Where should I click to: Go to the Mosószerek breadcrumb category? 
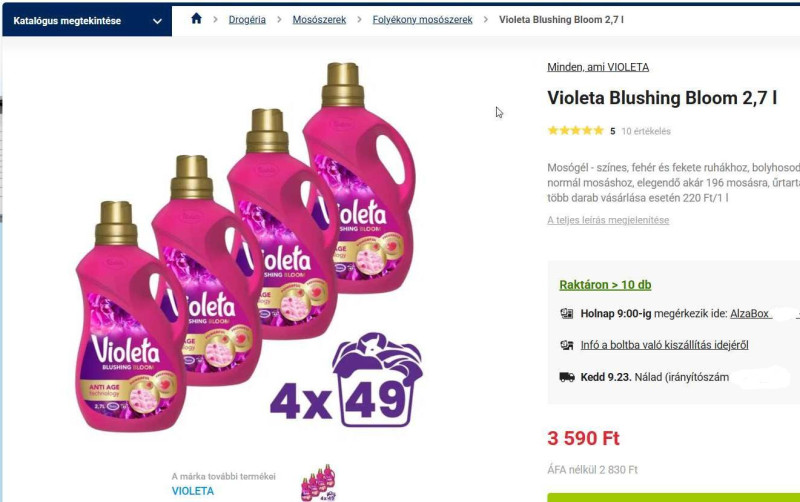point(319,20)
